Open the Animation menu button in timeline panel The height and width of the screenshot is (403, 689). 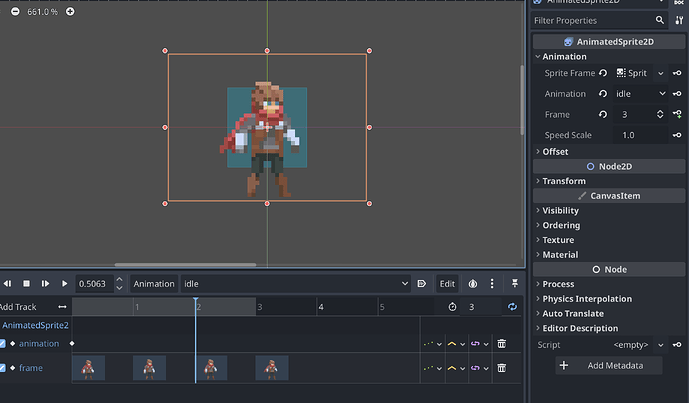(x=154, y=283)
